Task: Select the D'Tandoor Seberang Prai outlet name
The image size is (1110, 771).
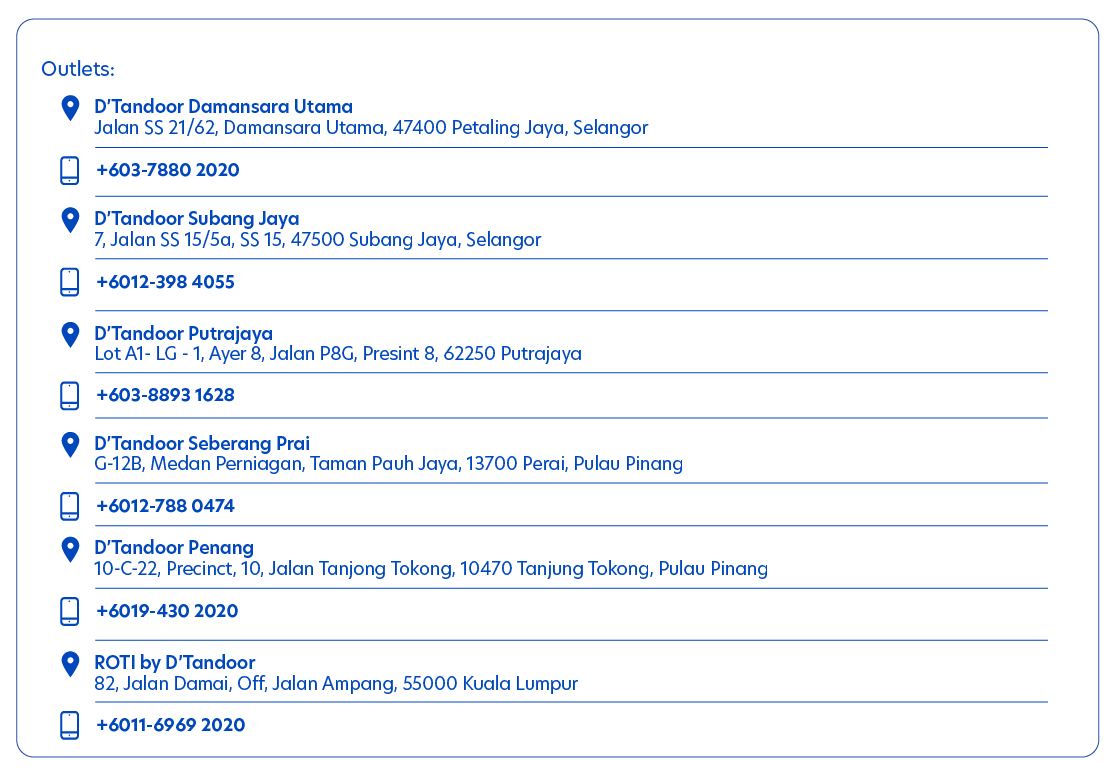Action: coord(202,443)
